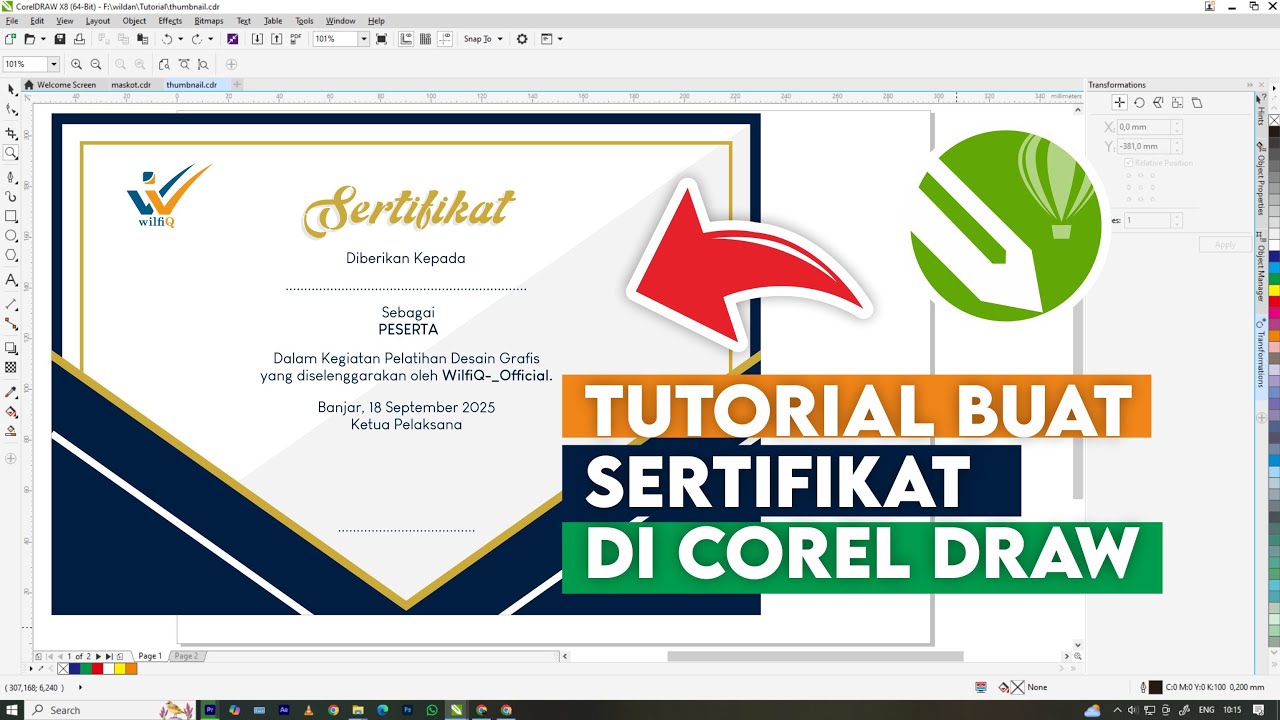The width and height of the screenshot is (1280, 720).
Task: Click the Apply button in Transformations
Action: pyautogui.click(x=1225, y=244)
